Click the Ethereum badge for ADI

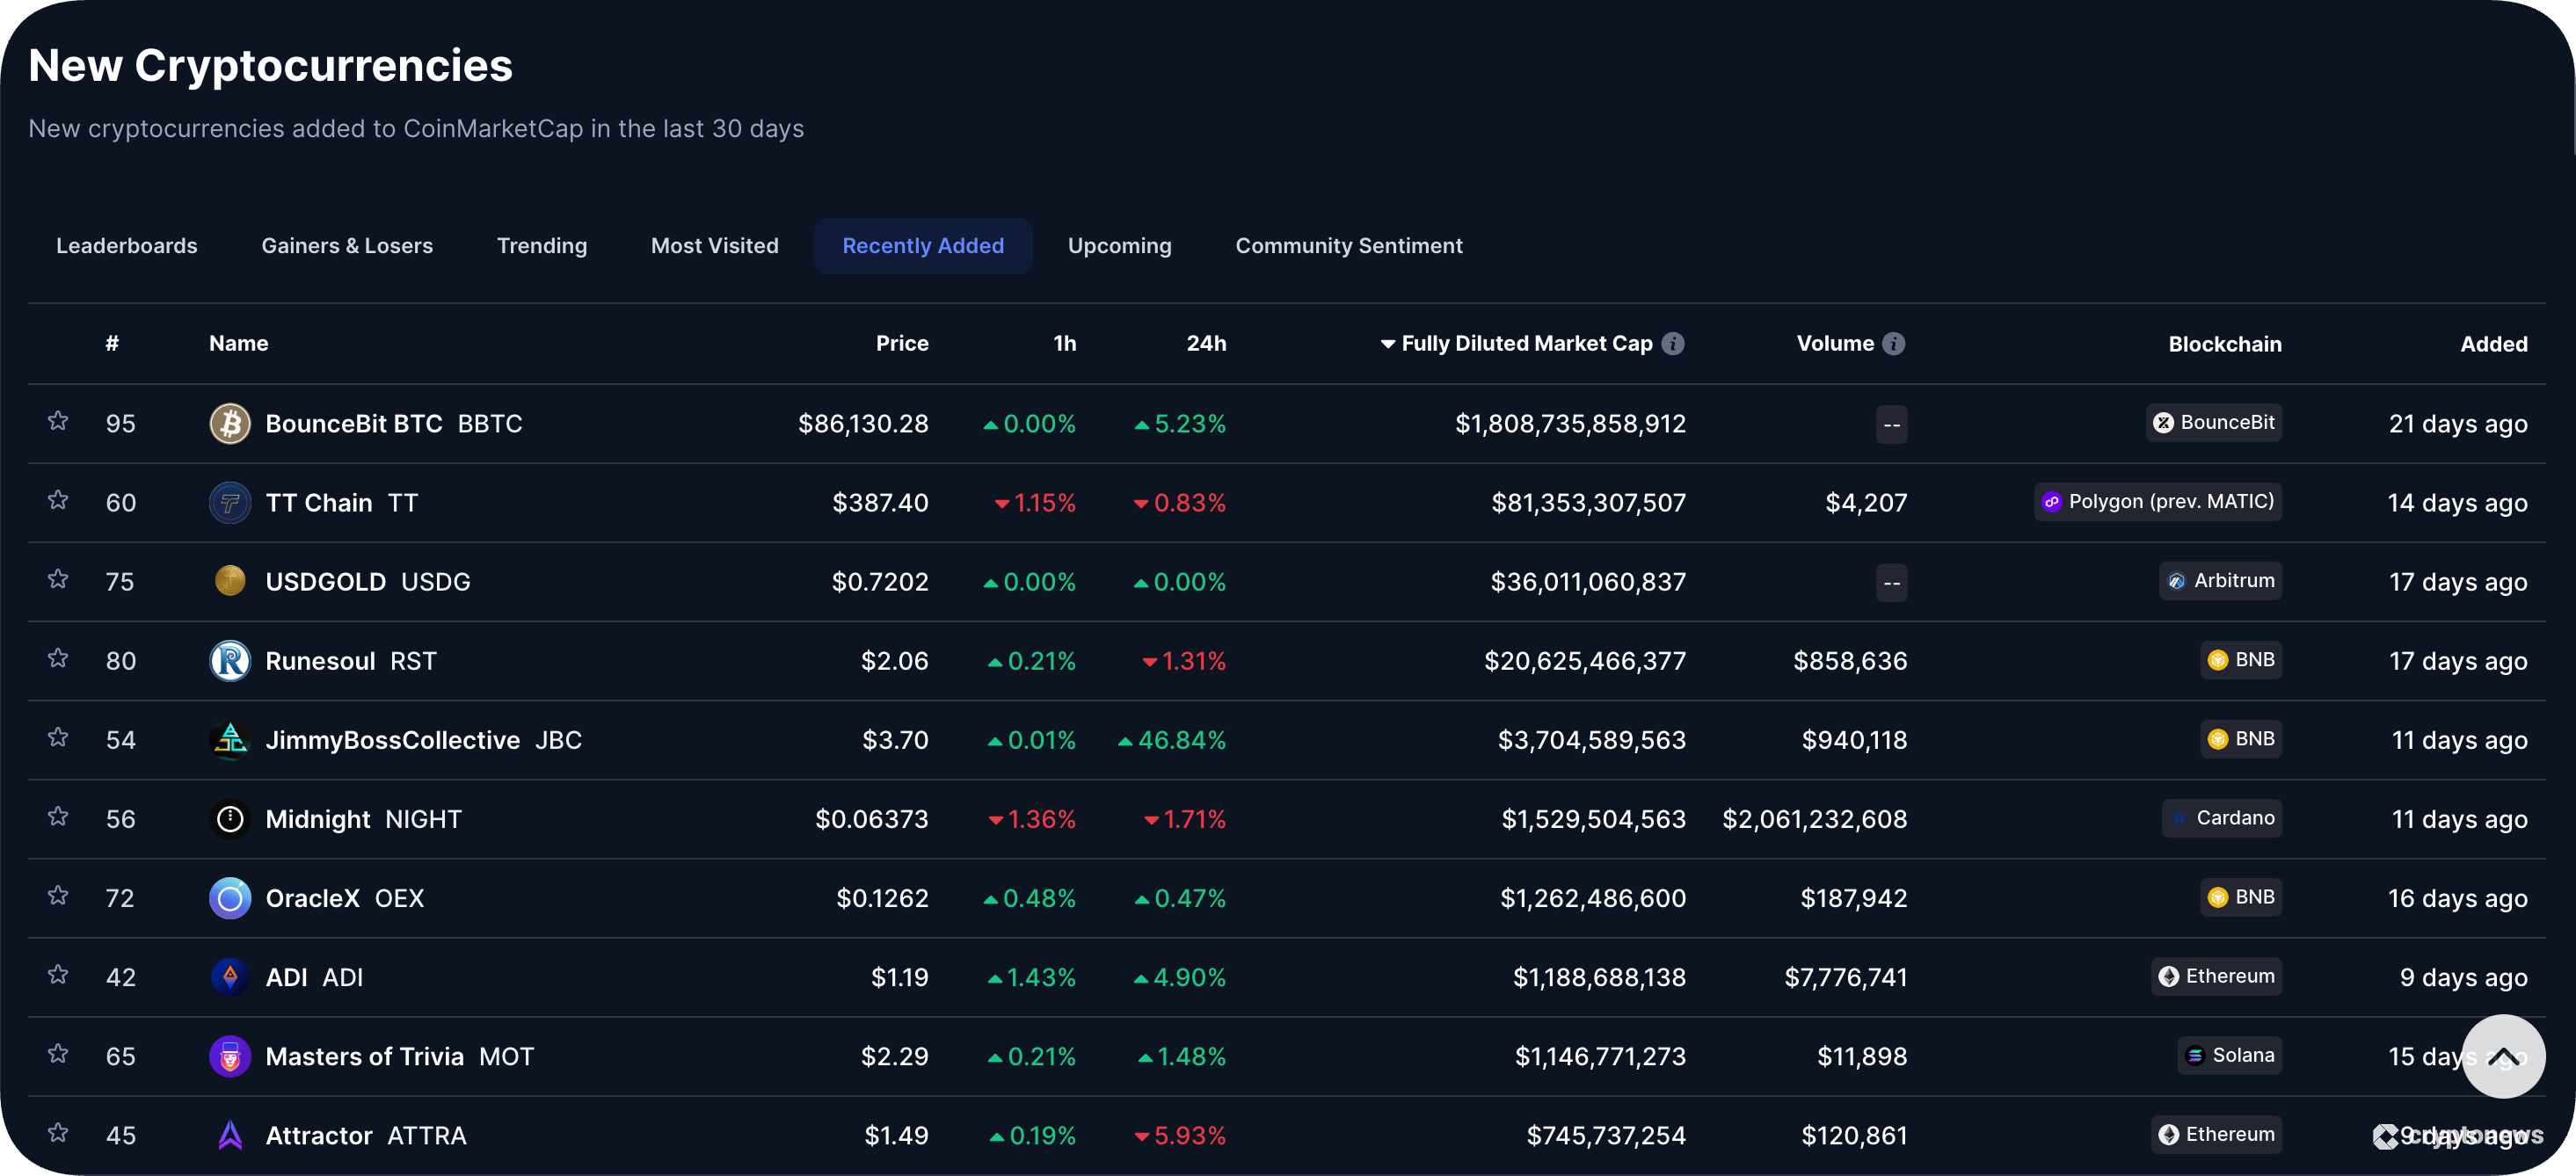2216,977
